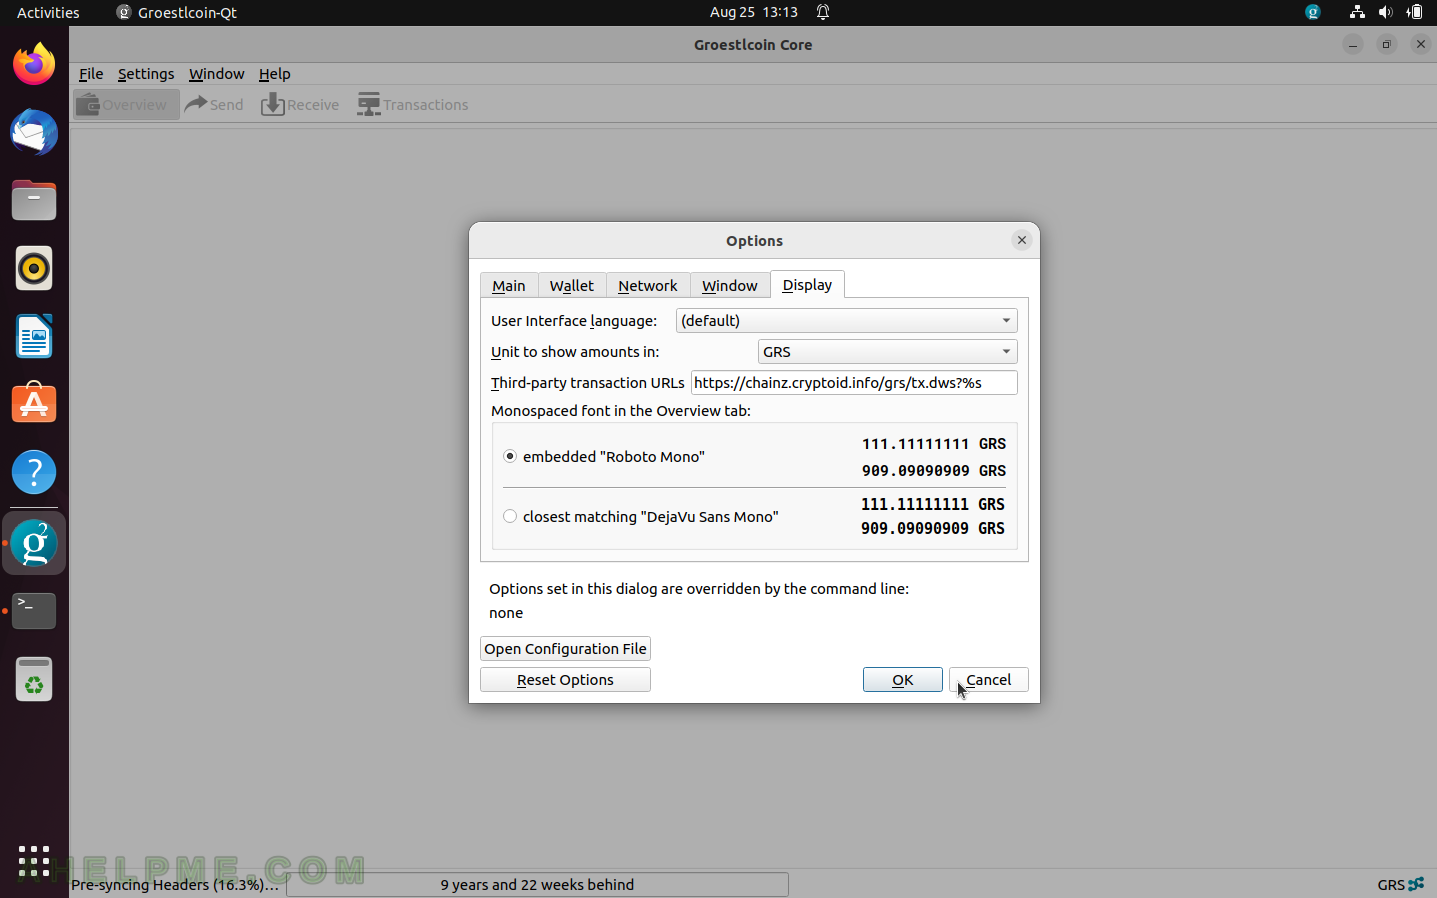Screen dimensions: 1437x898
Task: Open the File menu
Action: tap(91, 74)
